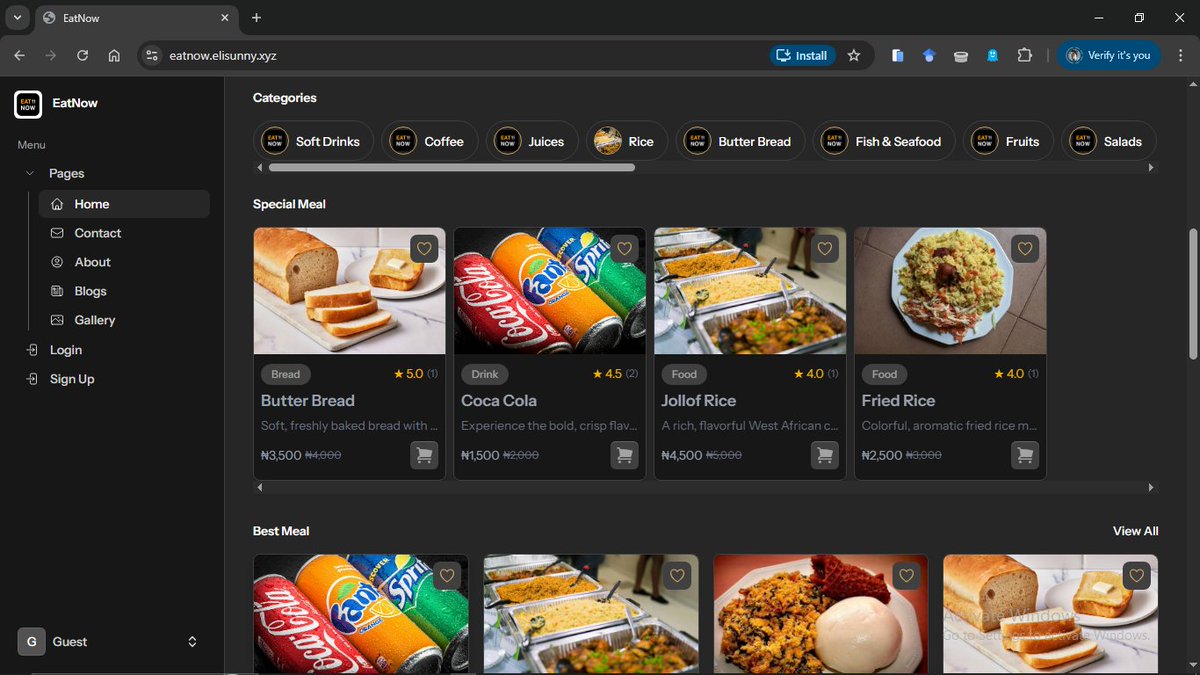Viewport: 1200px width, 675px height.
Task: Select Fish & Seafood category
Action: click(884, 141)
